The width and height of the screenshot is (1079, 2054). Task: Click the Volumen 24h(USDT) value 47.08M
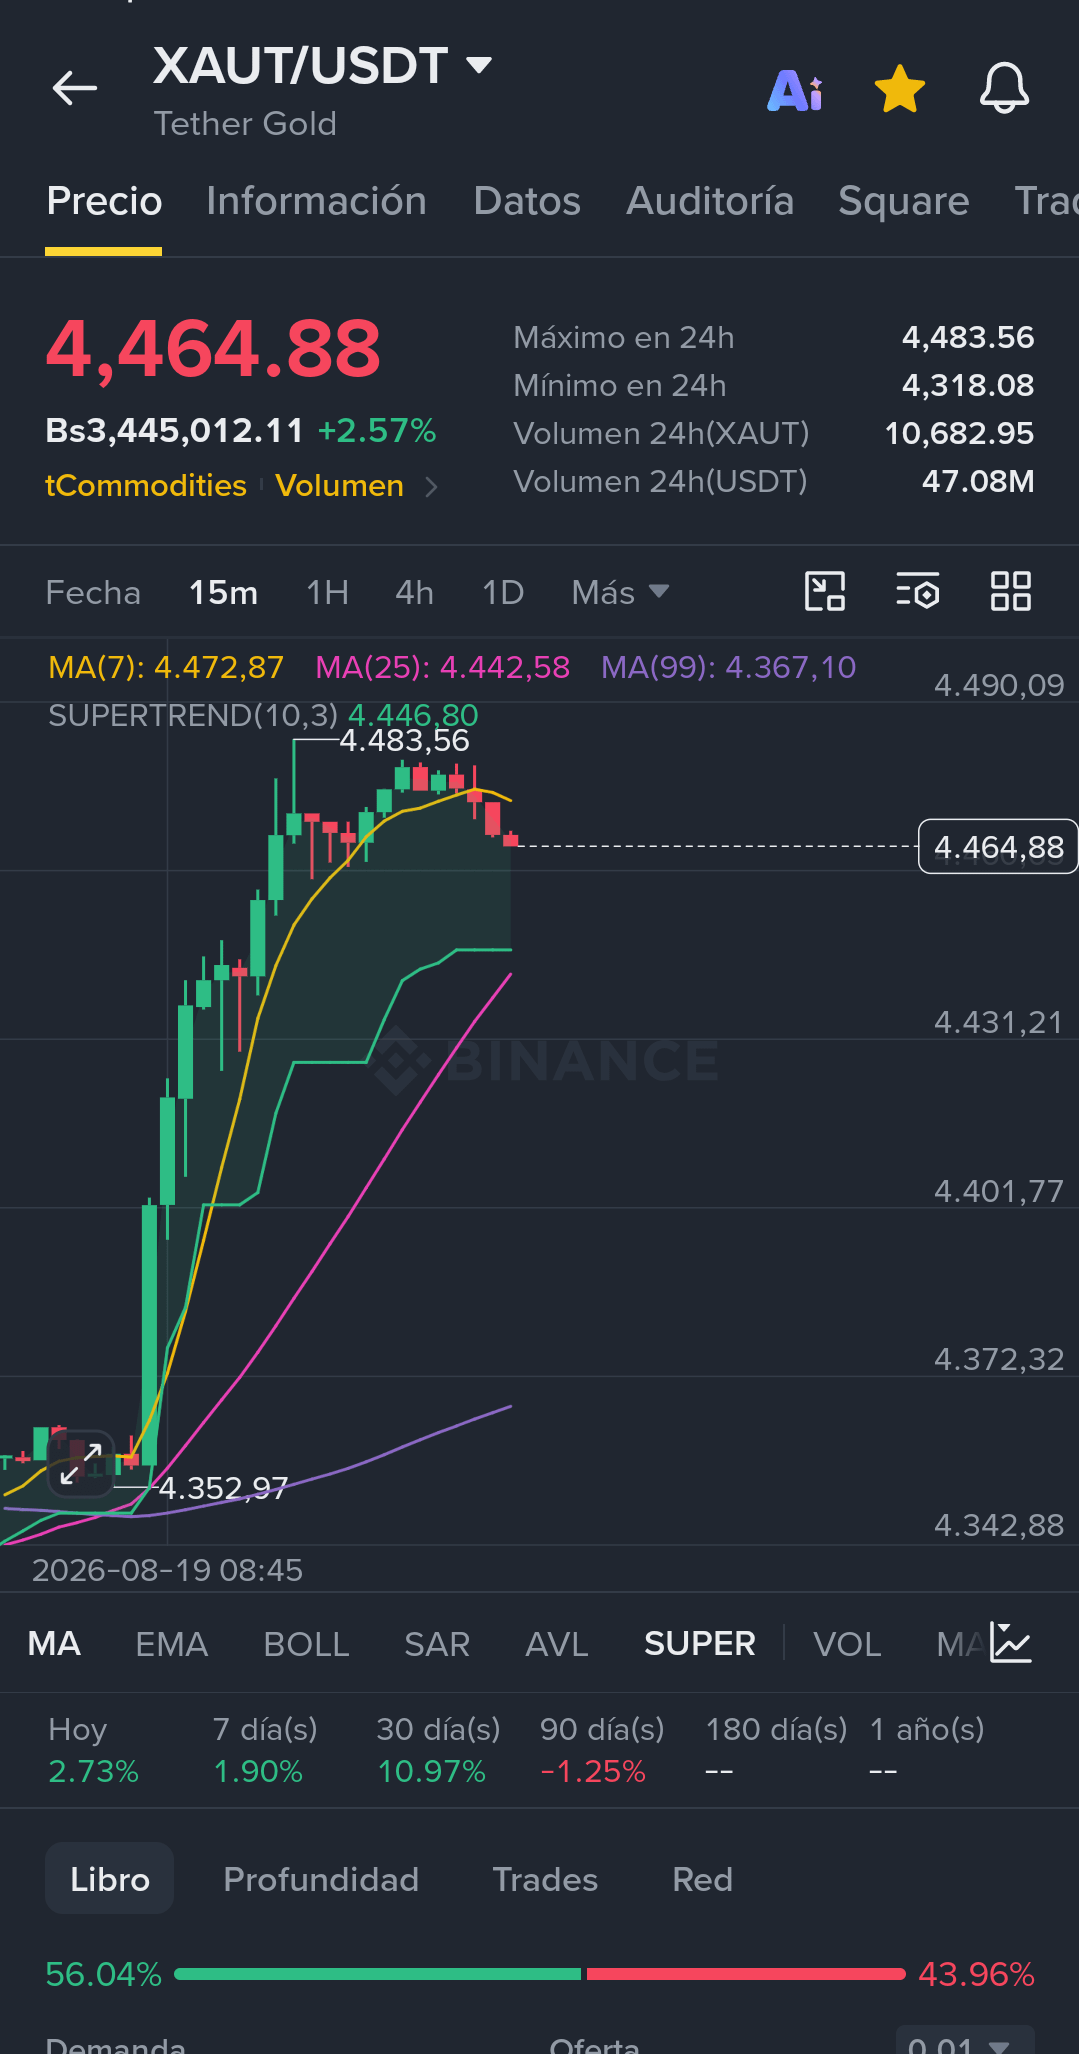(x=978, y=482)
